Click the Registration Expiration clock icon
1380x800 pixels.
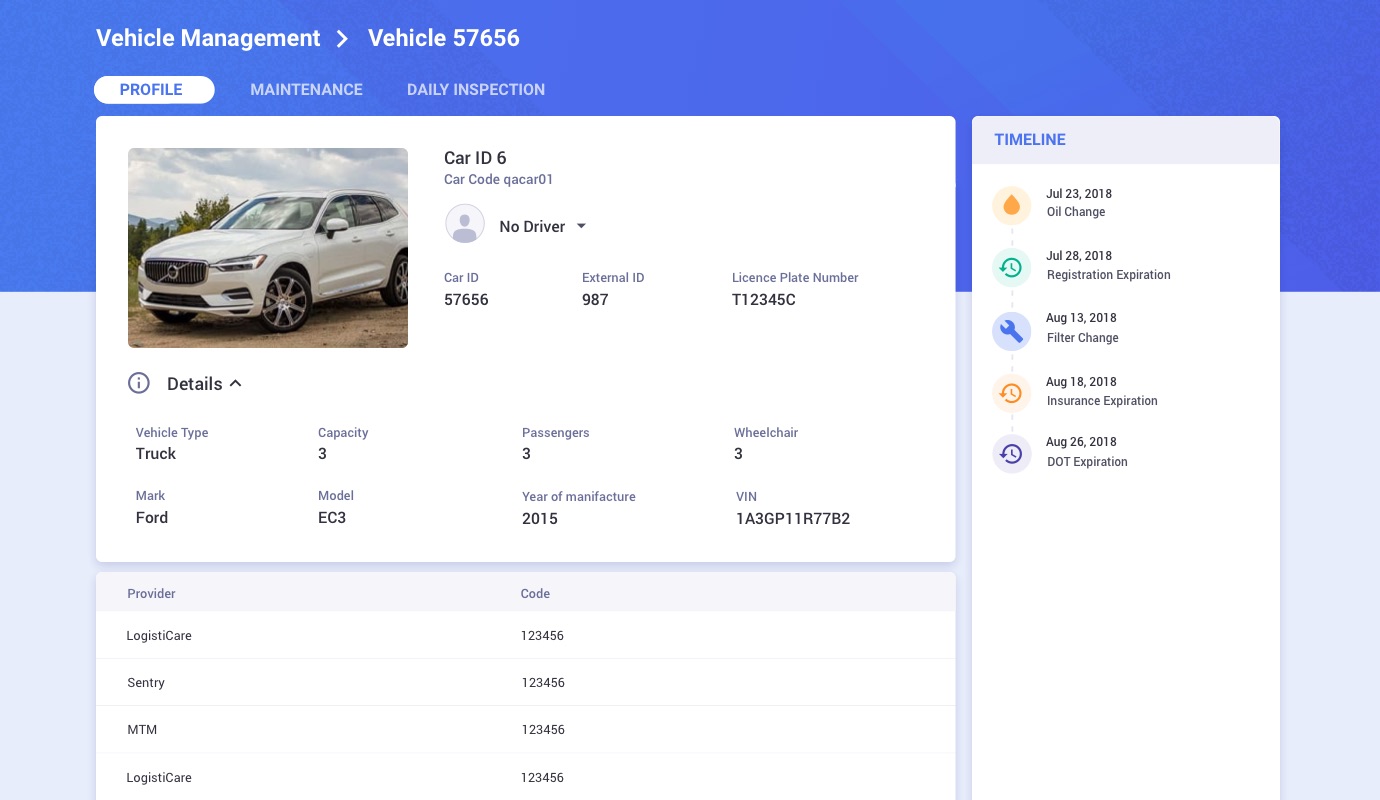(x=1011, y=267)
